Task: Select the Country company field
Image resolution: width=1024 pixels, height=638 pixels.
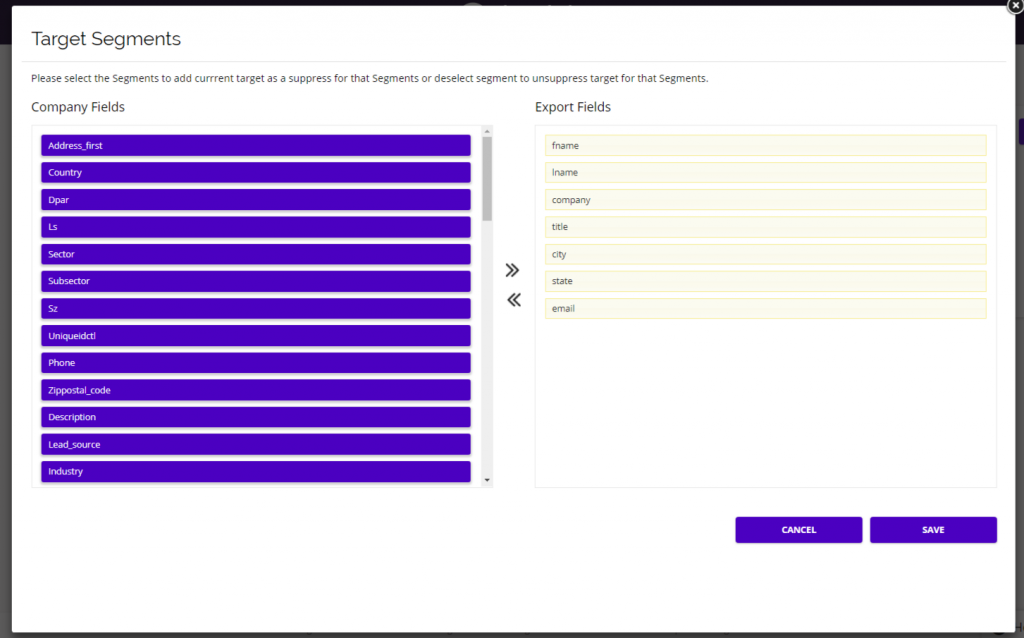Action: click(255, 172)
